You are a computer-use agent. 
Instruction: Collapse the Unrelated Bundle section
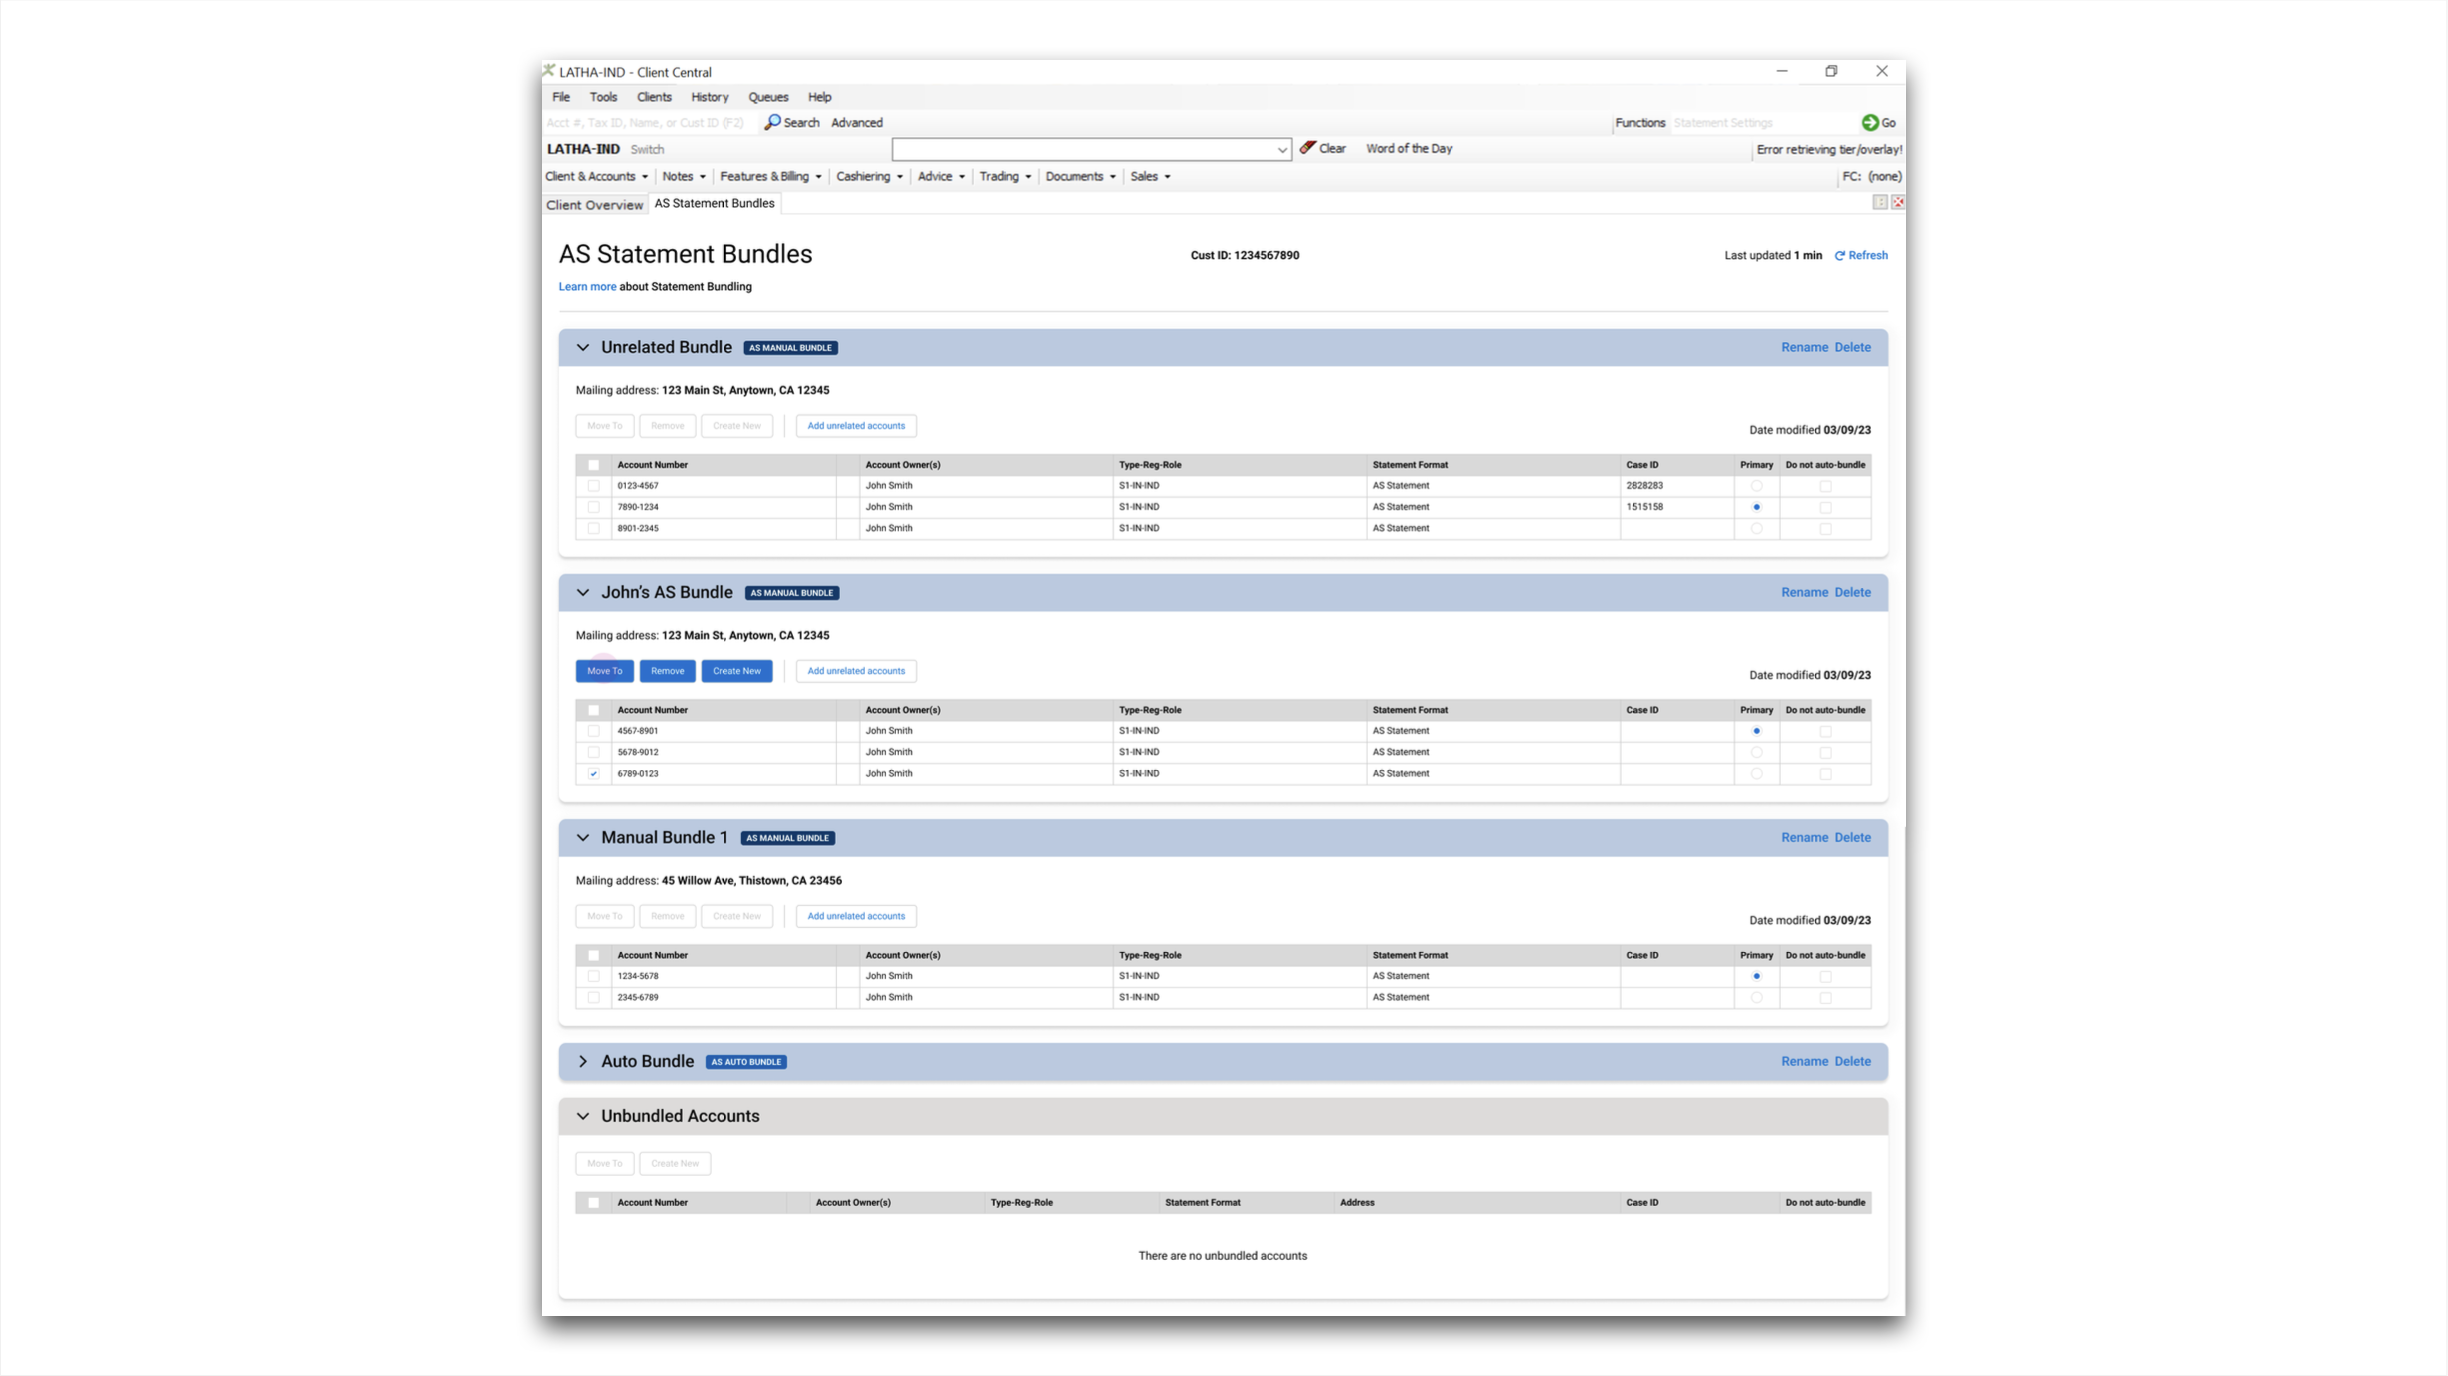pyautogui.click(x=583, y=348)
